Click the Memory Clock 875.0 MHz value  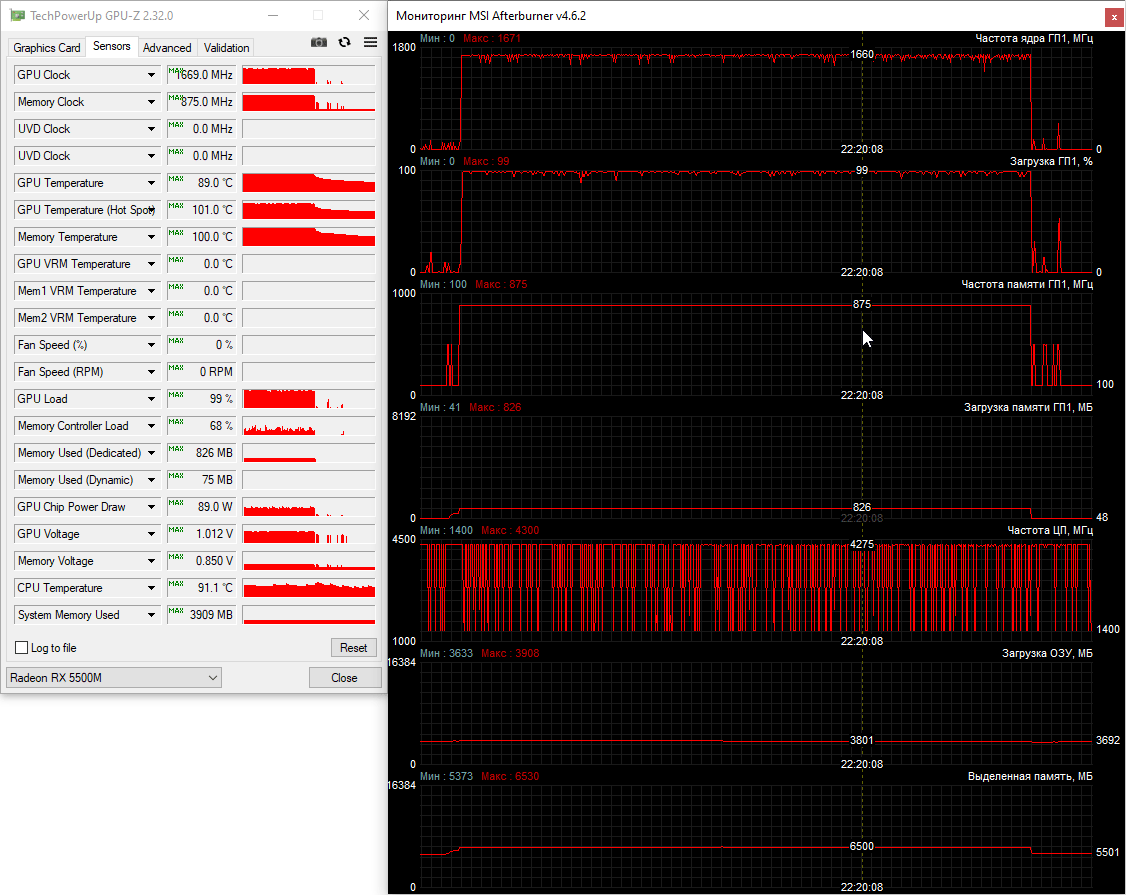(202, 102)
